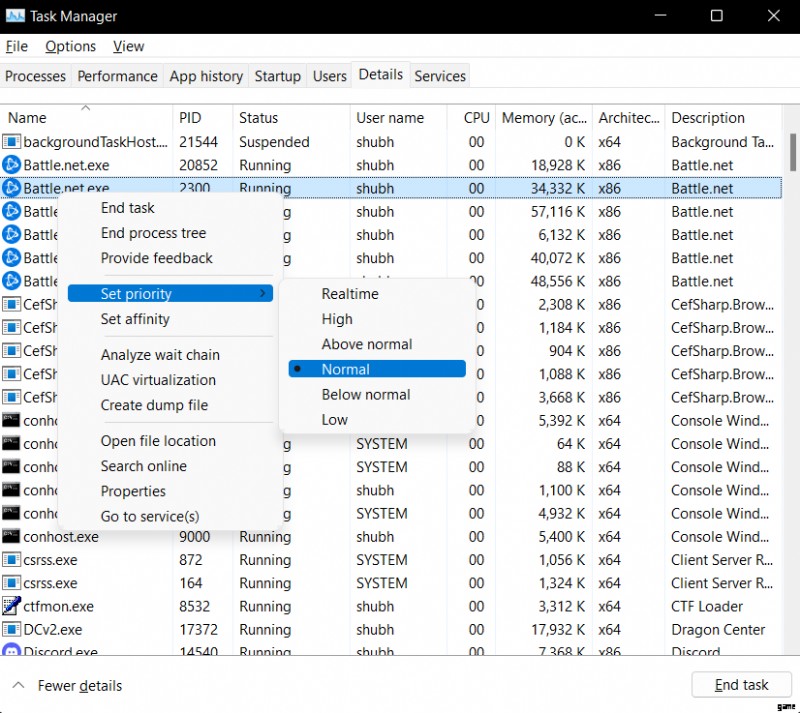Viewport: 800px width, 713px height.
Task: Select Create dump file
Action: (170, 405)
